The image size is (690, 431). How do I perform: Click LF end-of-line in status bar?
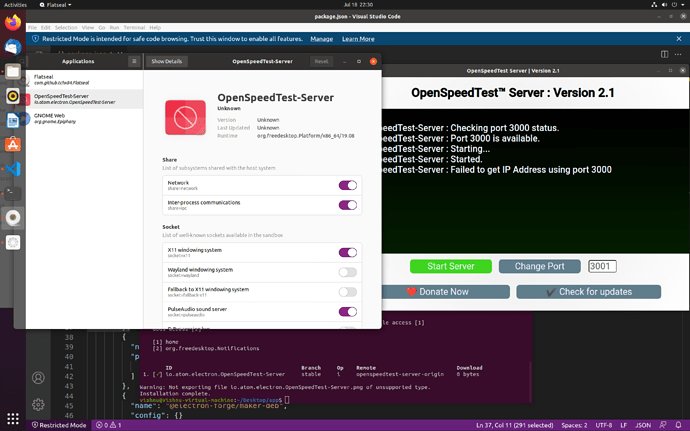pos(623,425)
